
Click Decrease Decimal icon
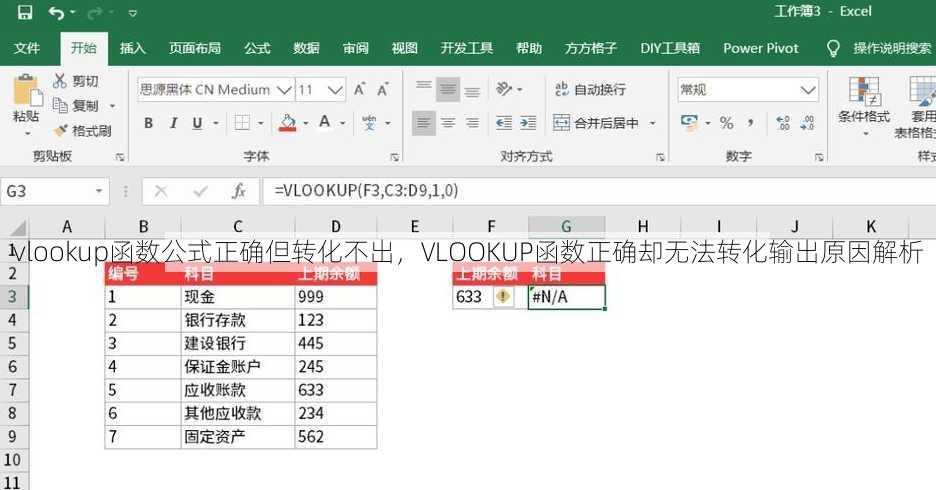[807, 123]
